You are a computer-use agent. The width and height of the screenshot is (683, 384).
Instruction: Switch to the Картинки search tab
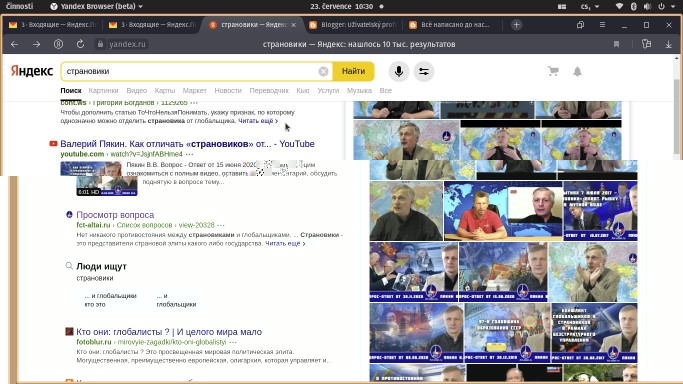point(103,91)
